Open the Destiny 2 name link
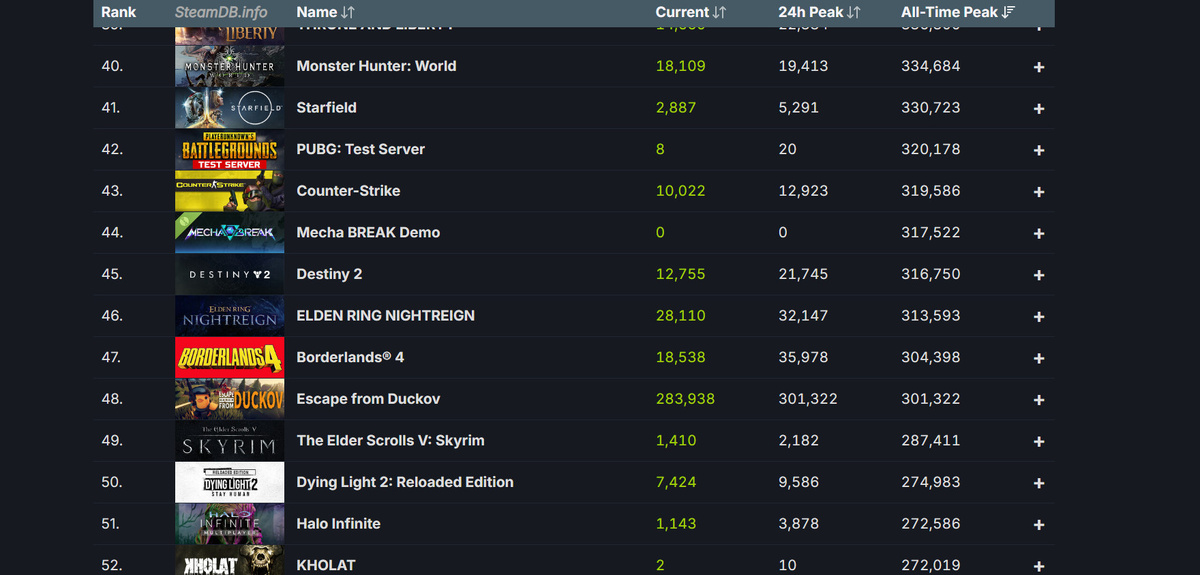Image resolution: width=1200 pixels, height=575 pixels. tap(329, 274)
